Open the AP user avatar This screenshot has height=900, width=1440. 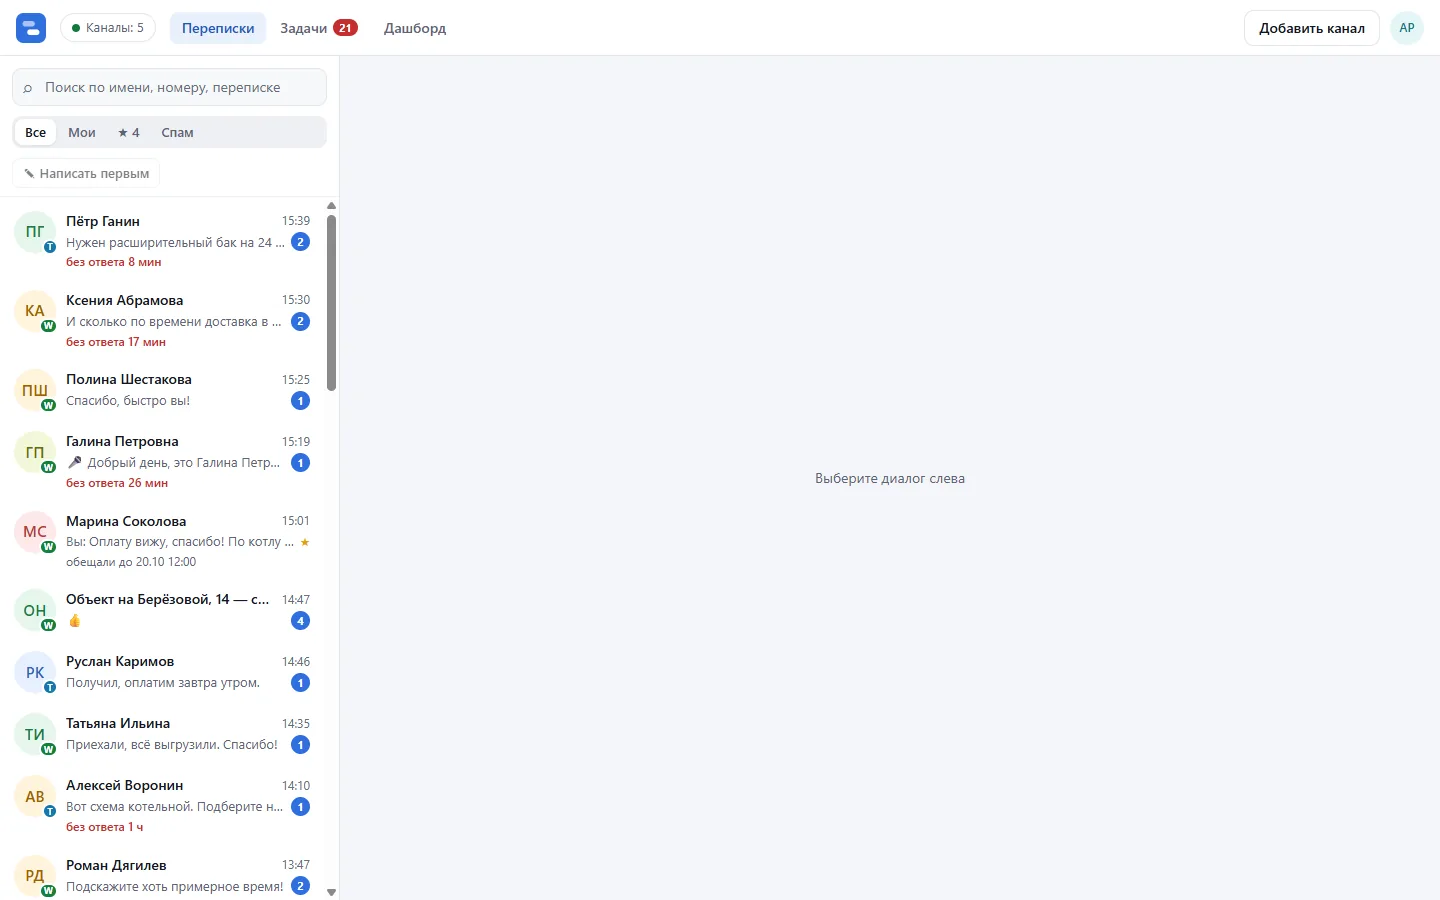click(x=1407, y=28)
